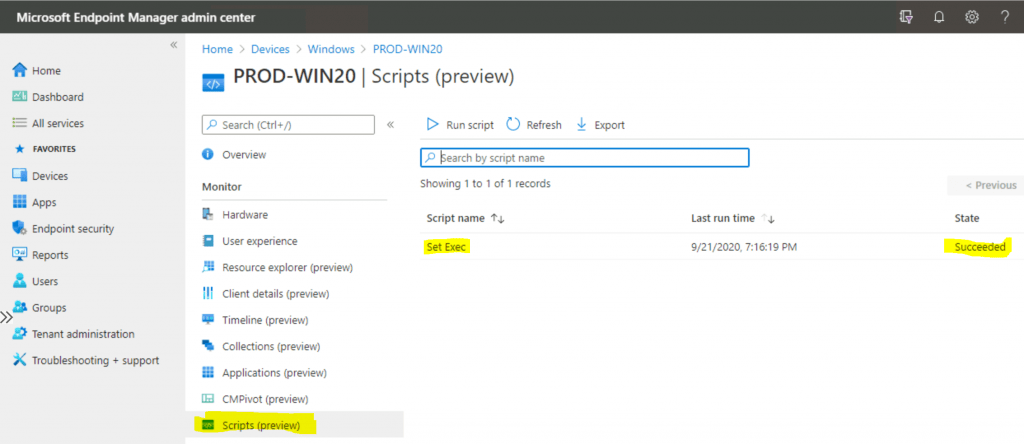
Task: Open the Reports icon
Action: click(20, 255)
